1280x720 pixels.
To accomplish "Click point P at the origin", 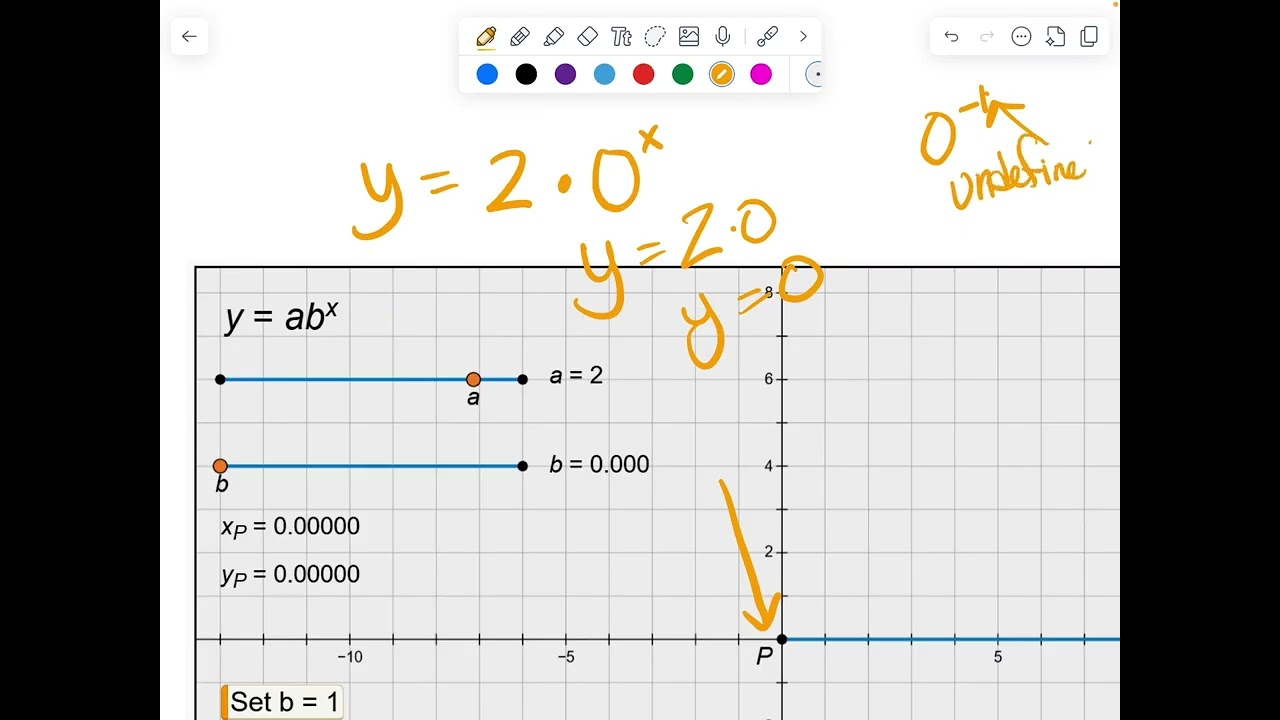I will [782, 639].
